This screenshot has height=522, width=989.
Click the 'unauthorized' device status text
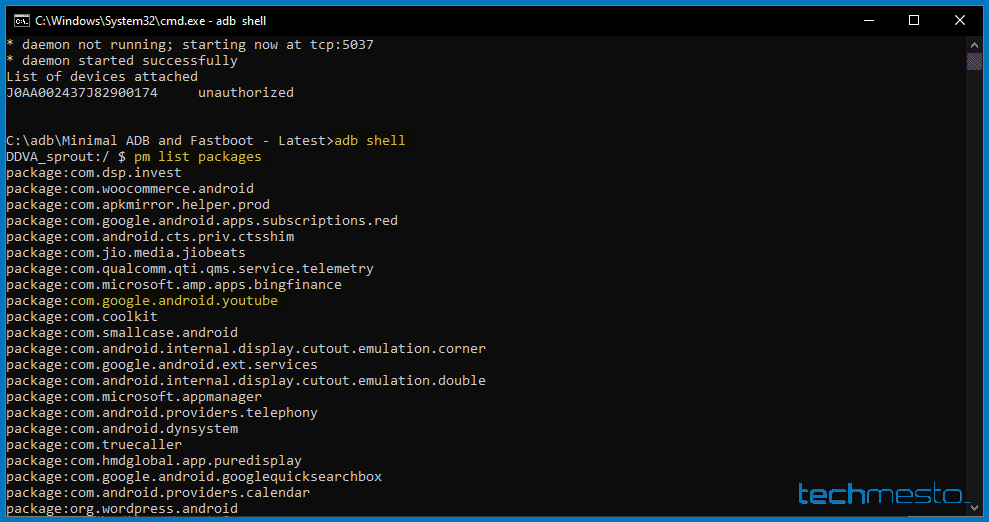pyautogui.click(x=246, y=93)
